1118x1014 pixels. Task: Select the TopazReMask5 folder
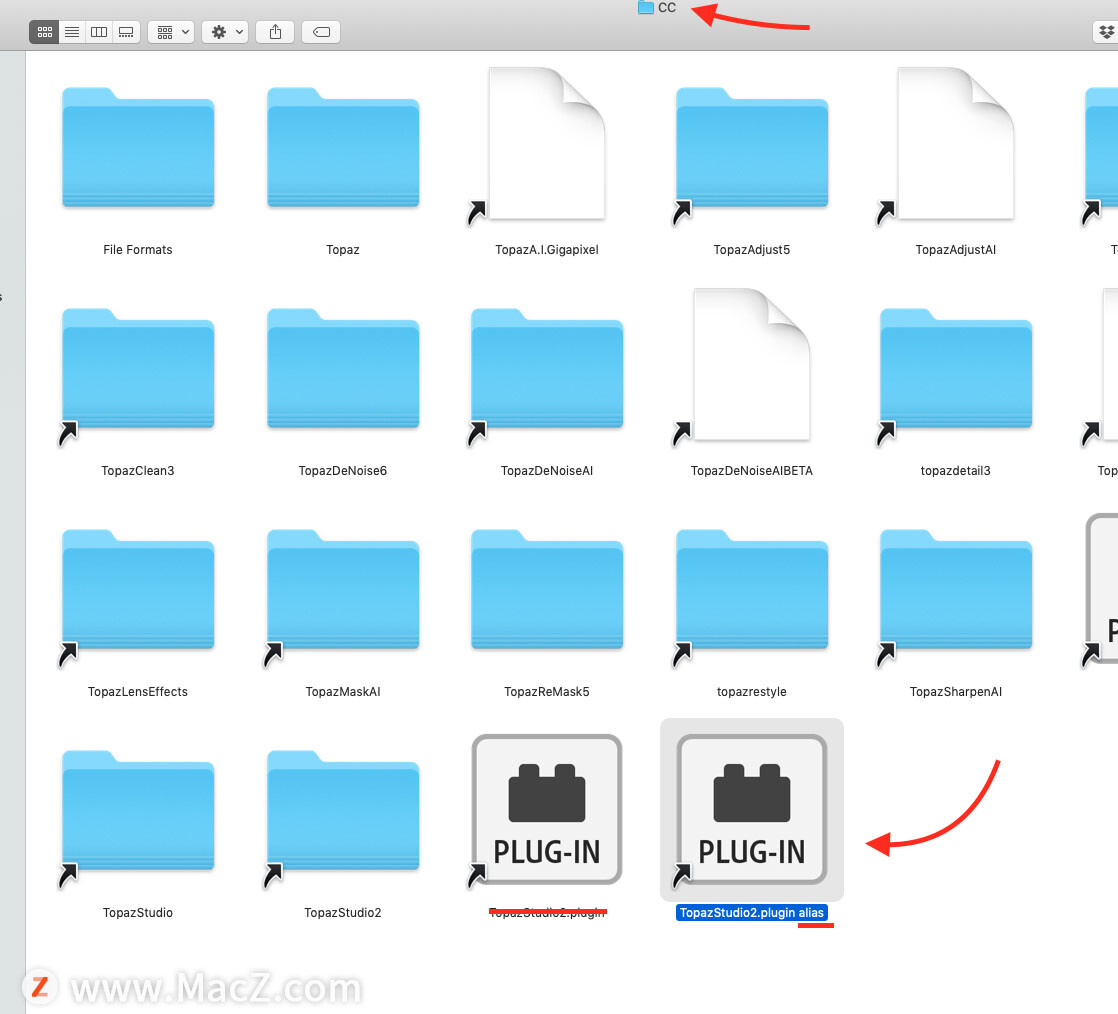pyautogui.click(x=547, y=590)
